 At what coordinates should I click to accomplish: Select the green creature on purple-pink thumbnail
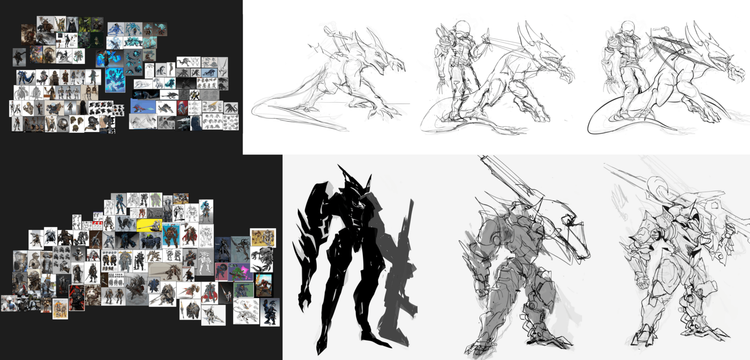240,272
